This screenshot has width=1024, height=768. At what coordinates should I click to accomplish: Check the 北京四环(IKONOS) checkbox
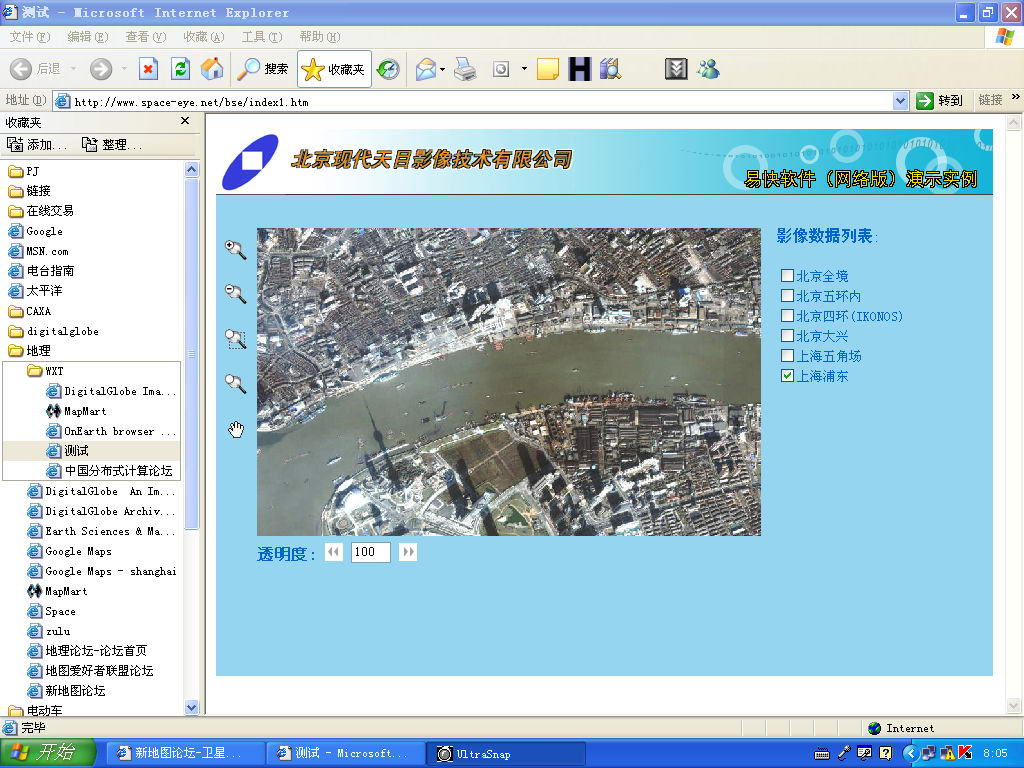pos(788,316)
